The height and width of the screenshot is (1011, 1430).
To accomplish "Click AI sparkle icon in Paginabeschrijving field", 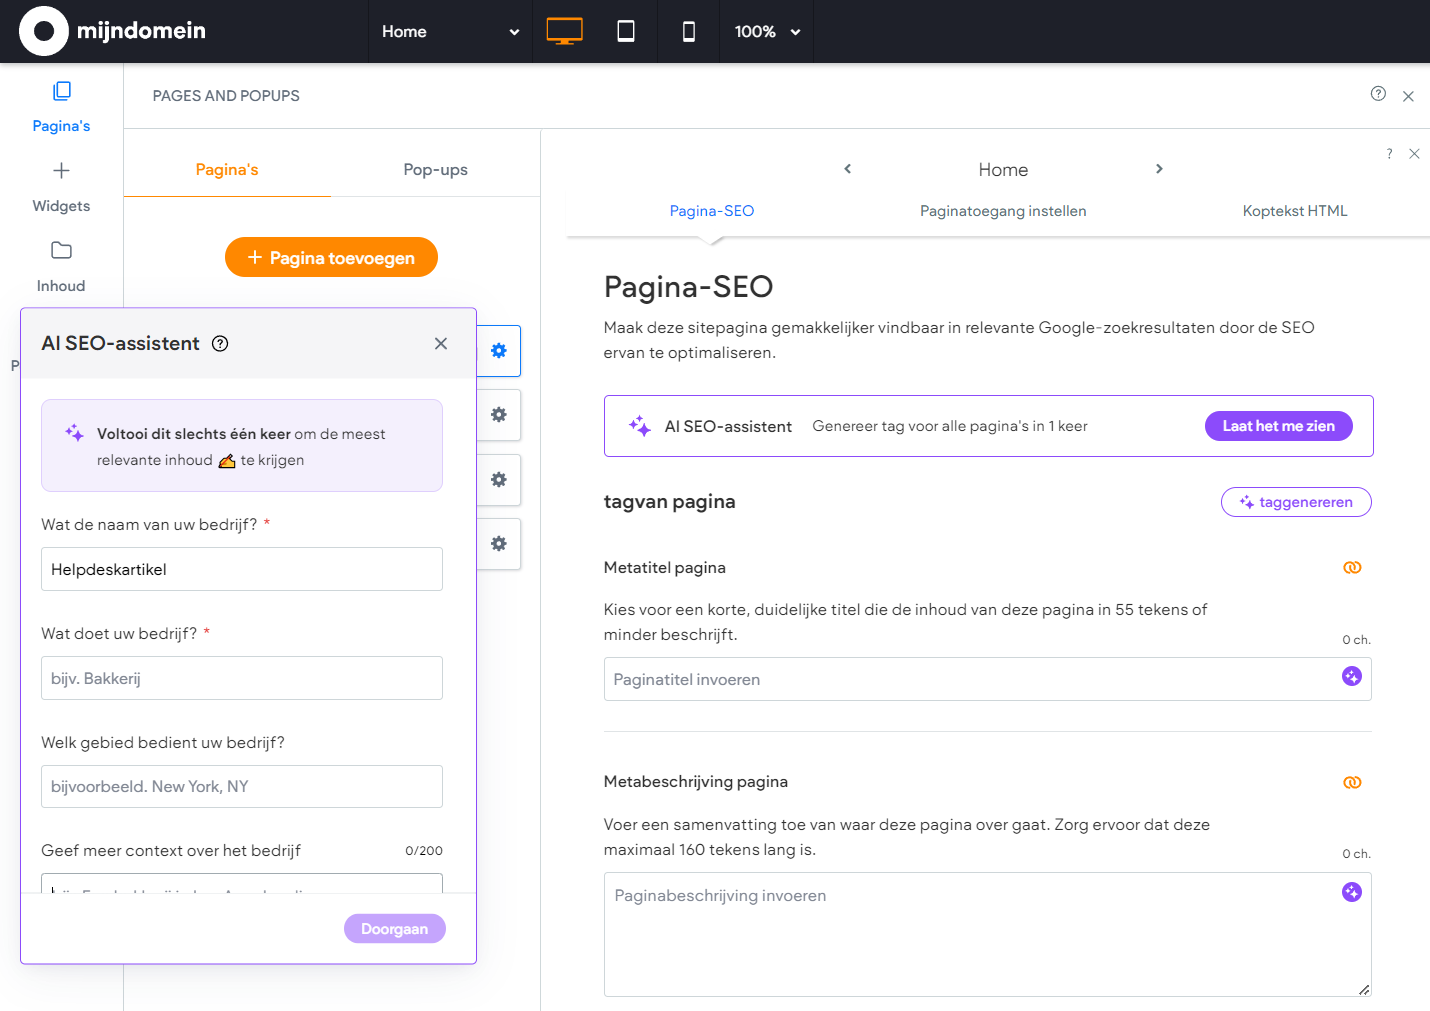I will pos(1351,892).
